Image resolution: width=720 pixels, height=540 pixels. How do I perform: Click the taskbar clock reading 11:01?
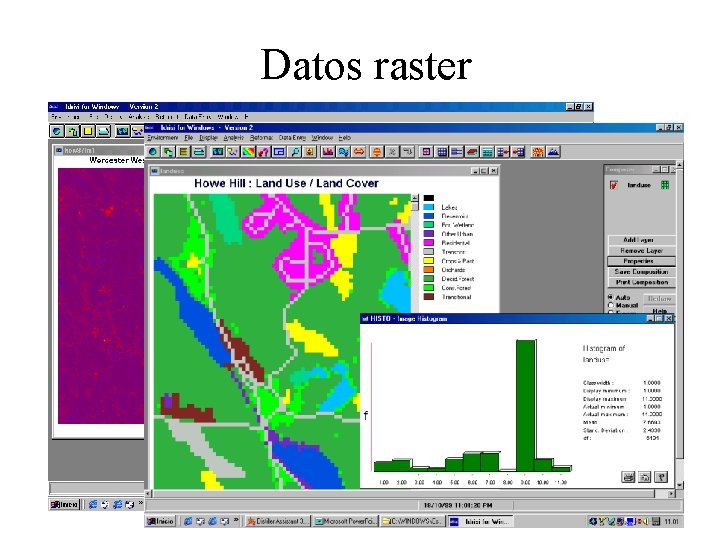click(671, 521)
